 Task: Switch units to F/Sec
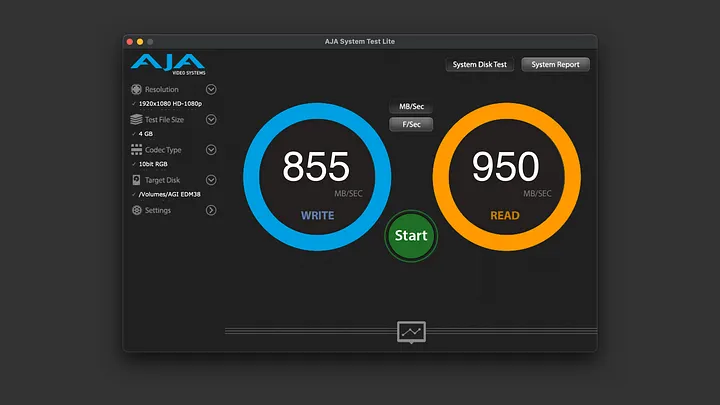[x=411, y=124]
